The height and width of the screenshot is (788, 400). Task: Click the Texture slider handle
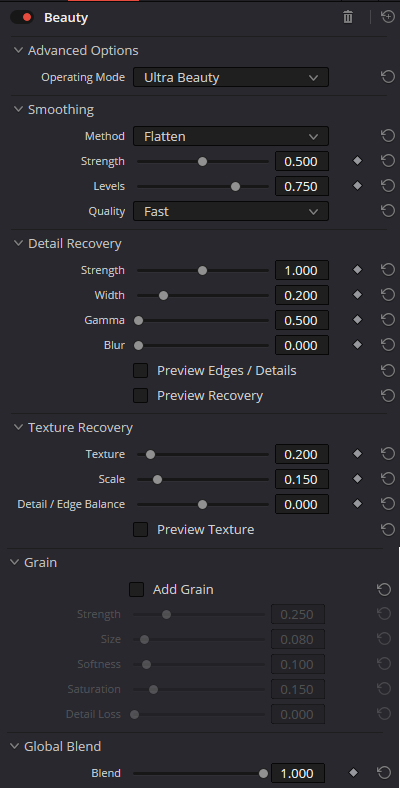coord(150,454)
